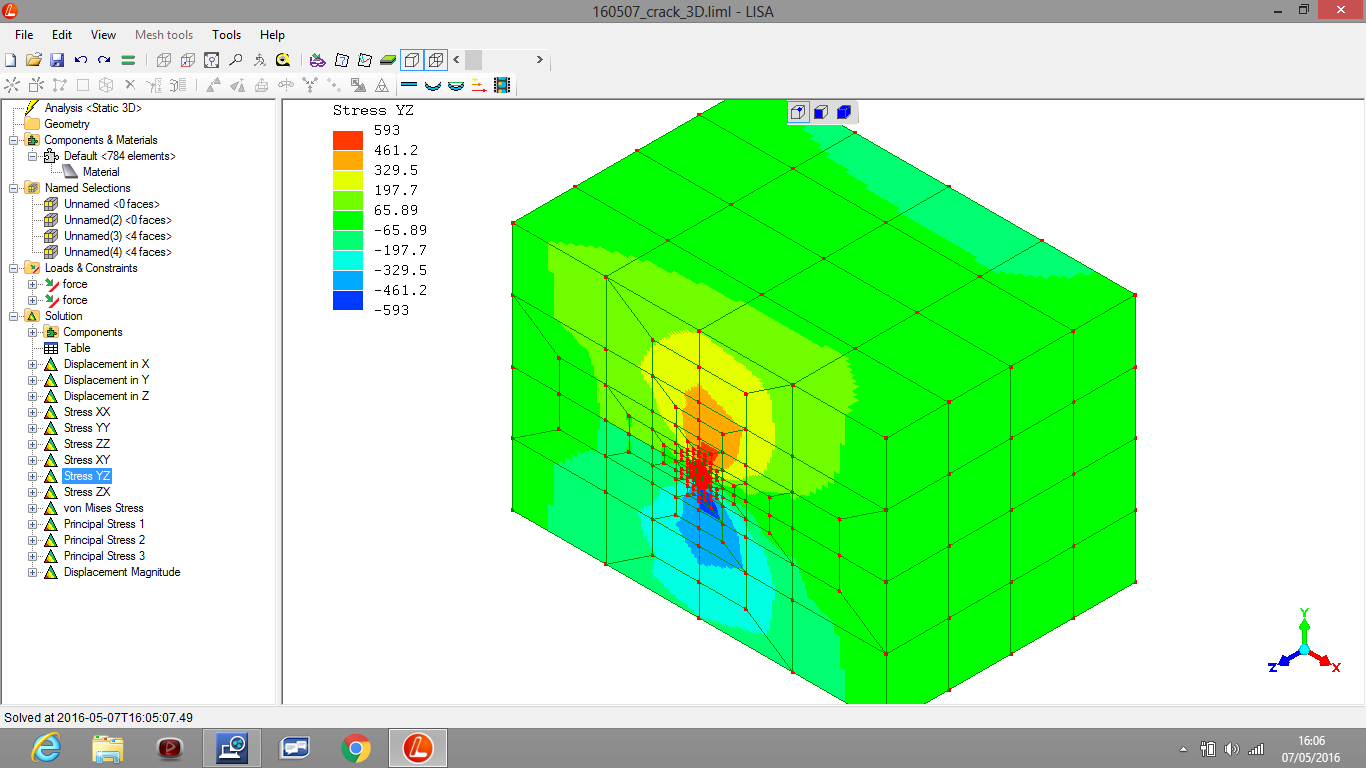Select the Table item under Solution

tap(77, 348)
